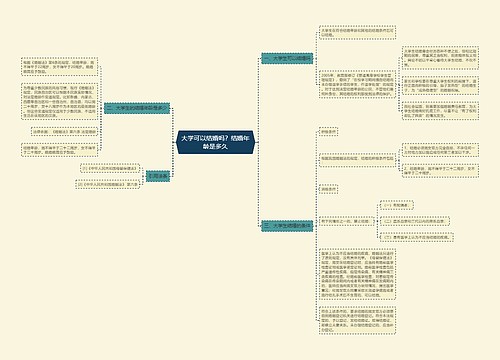Select the 法律依据《婚姻法》第六条 node
Image resolution: width=500 pixels, height=360 pixels.
64,132
